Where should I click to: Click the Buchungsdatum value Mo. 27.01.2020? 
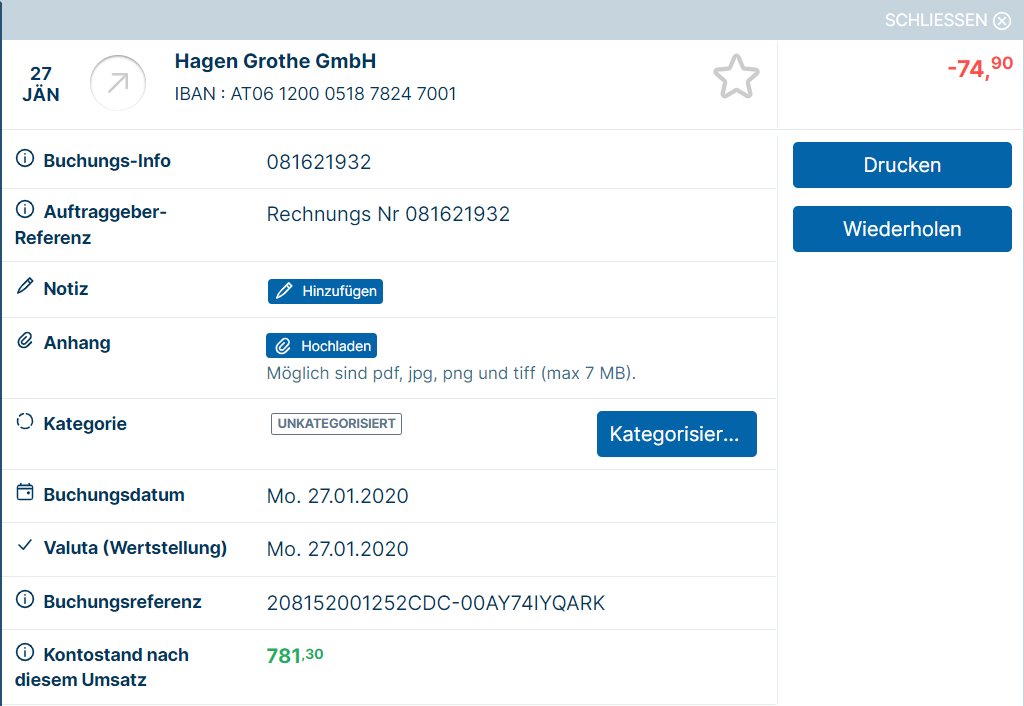(337, 496)
